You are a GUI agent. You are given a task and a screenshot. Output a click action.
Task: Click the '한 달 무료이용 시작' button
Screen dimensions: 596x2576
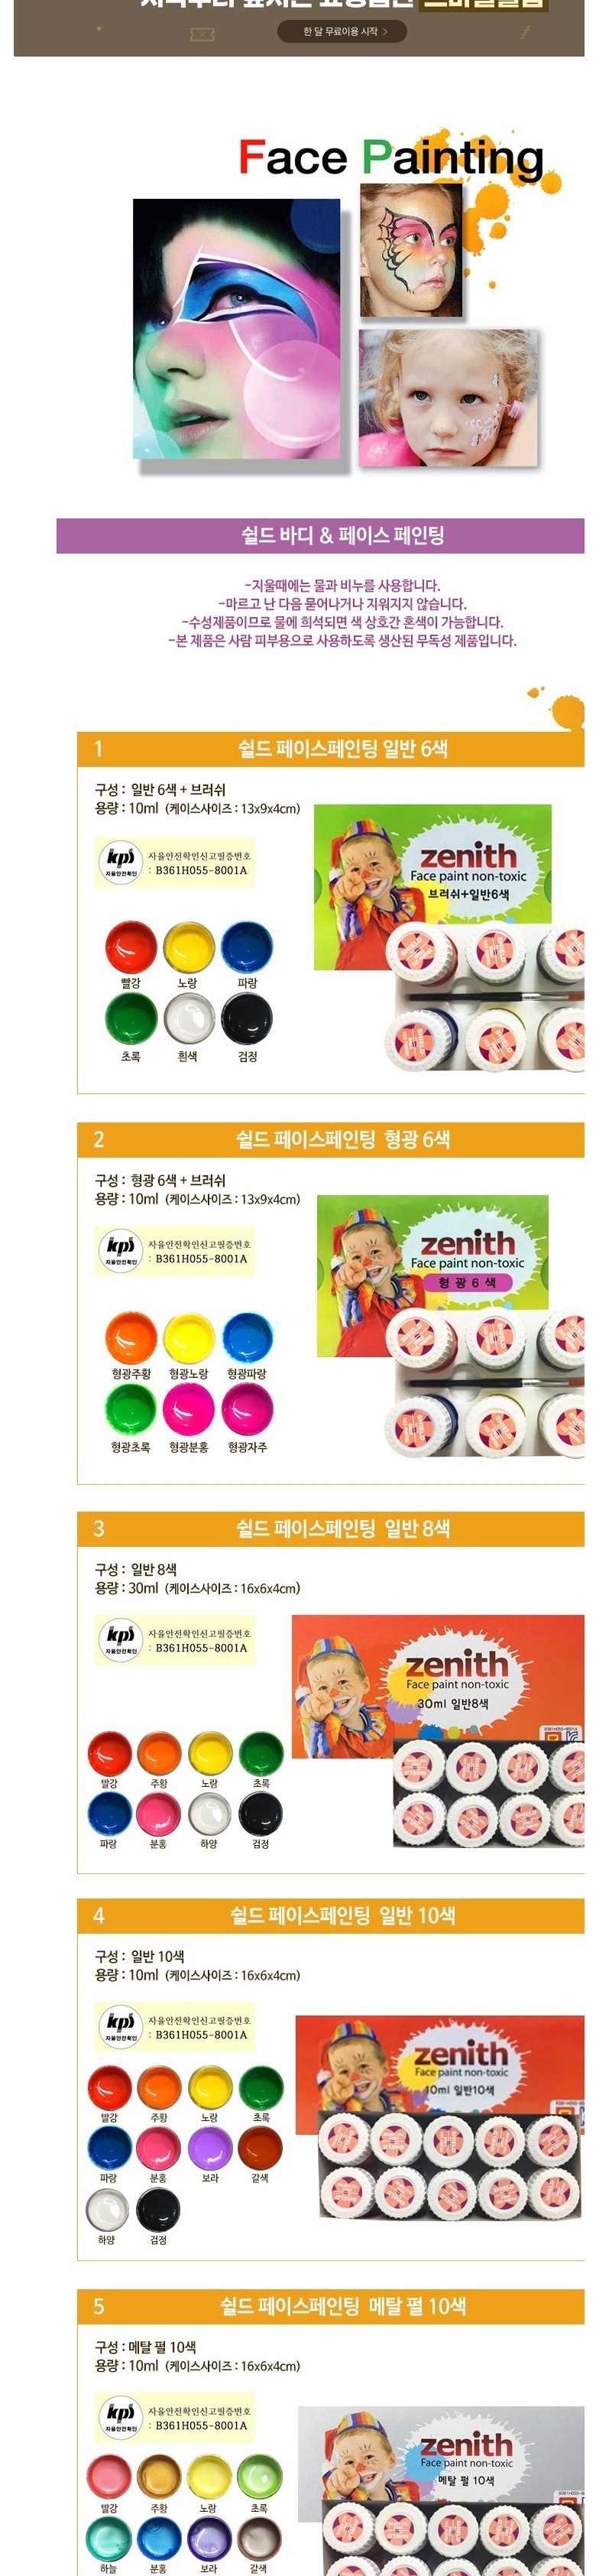(x=341, y=31)
